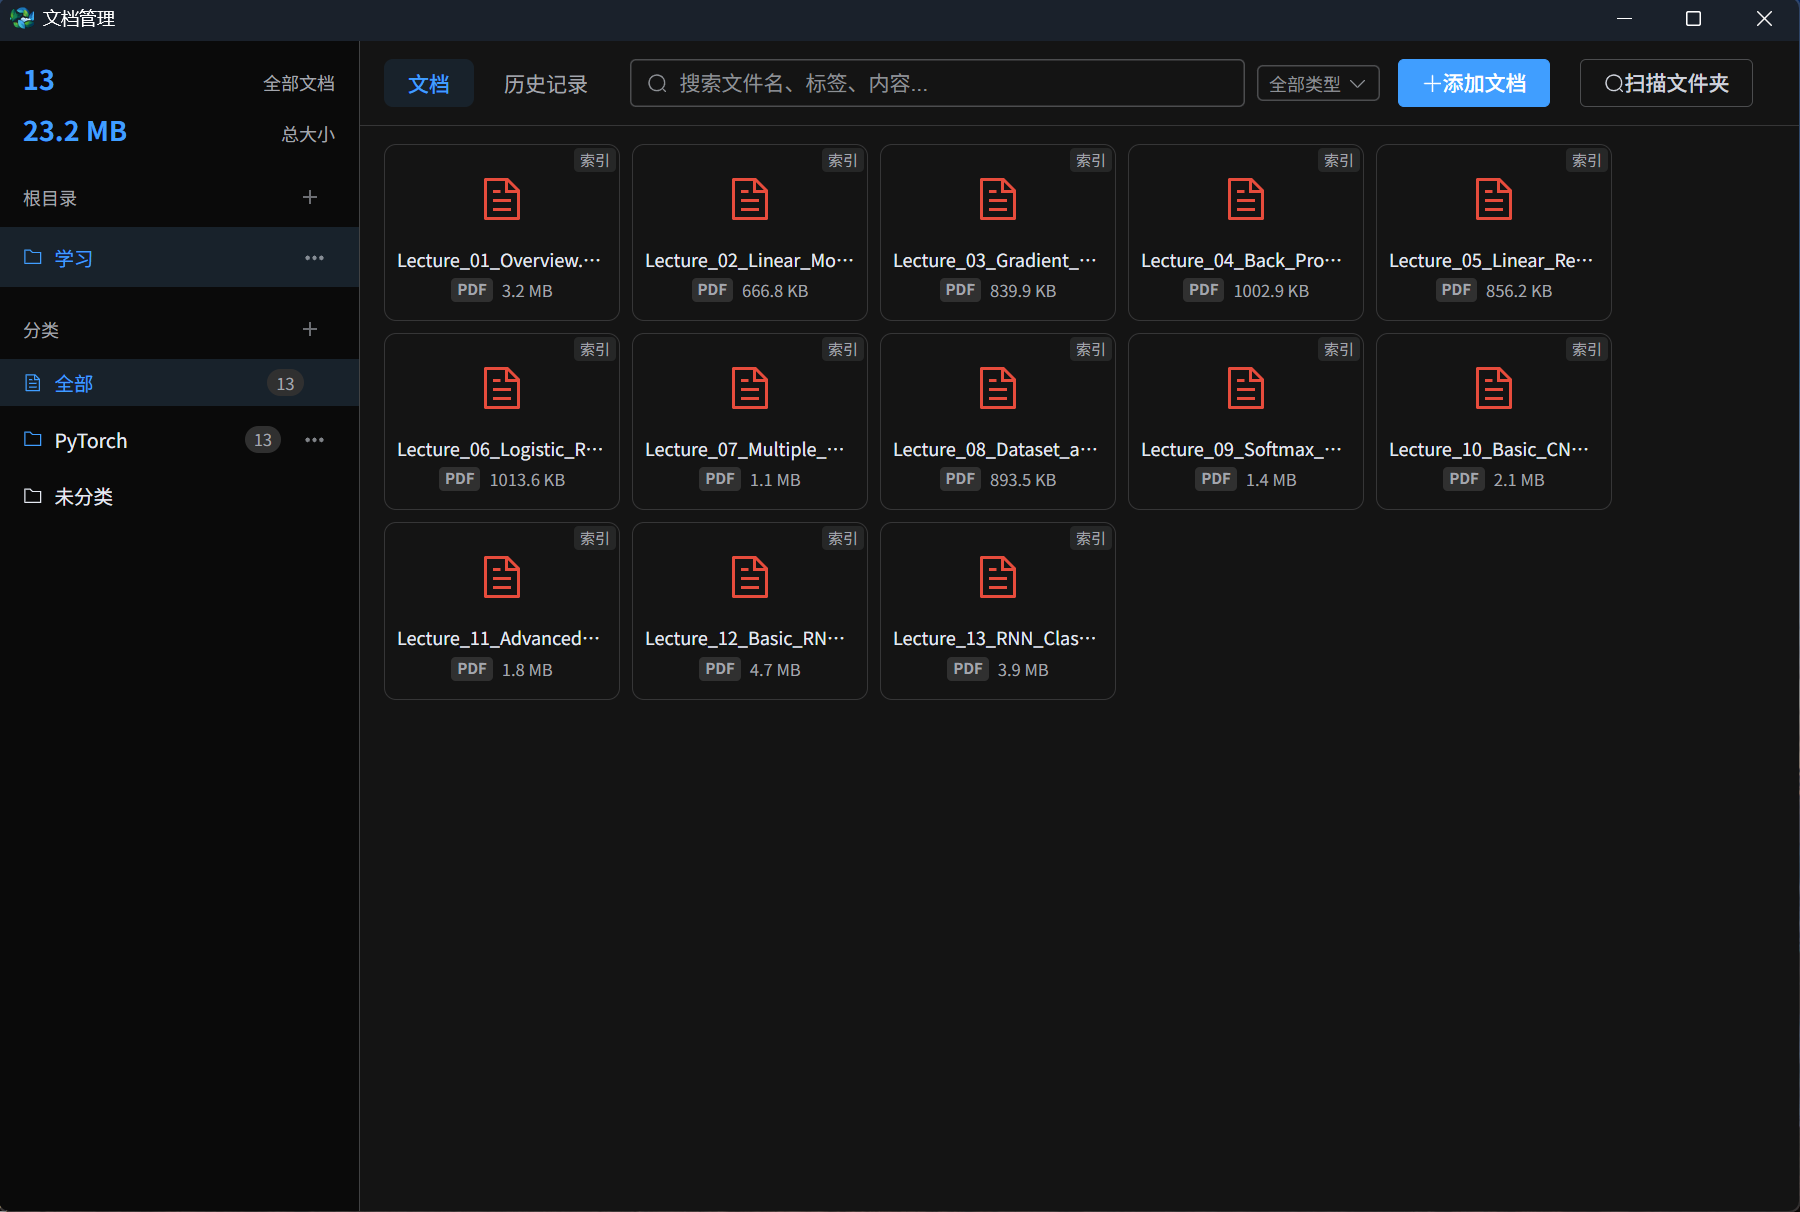Screen dimensions: 1800x1212
Task: Select the 未分类 category
Action: click(x=180, y=497)
